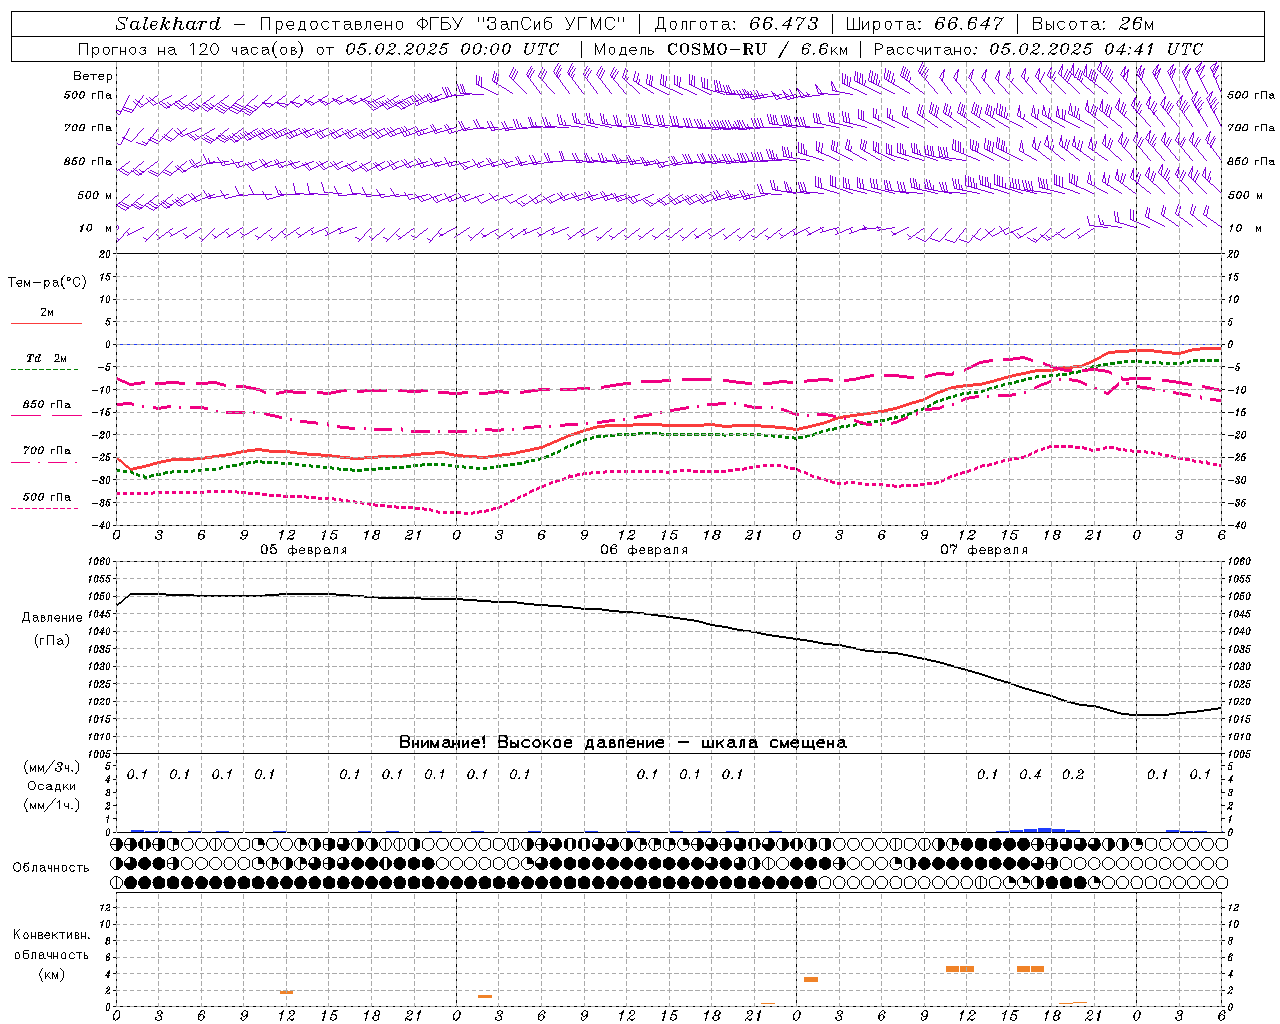
Task: Click the Конвективн. облачность label
Action: point(51,945)
